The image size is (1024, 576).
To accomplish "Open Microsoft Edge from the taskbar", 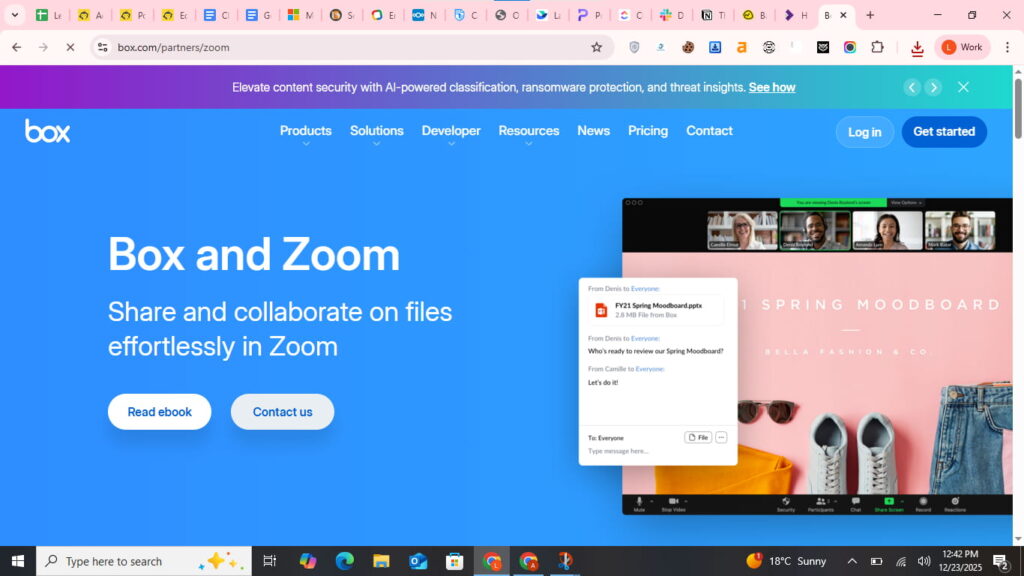I will tap(345, 561).
